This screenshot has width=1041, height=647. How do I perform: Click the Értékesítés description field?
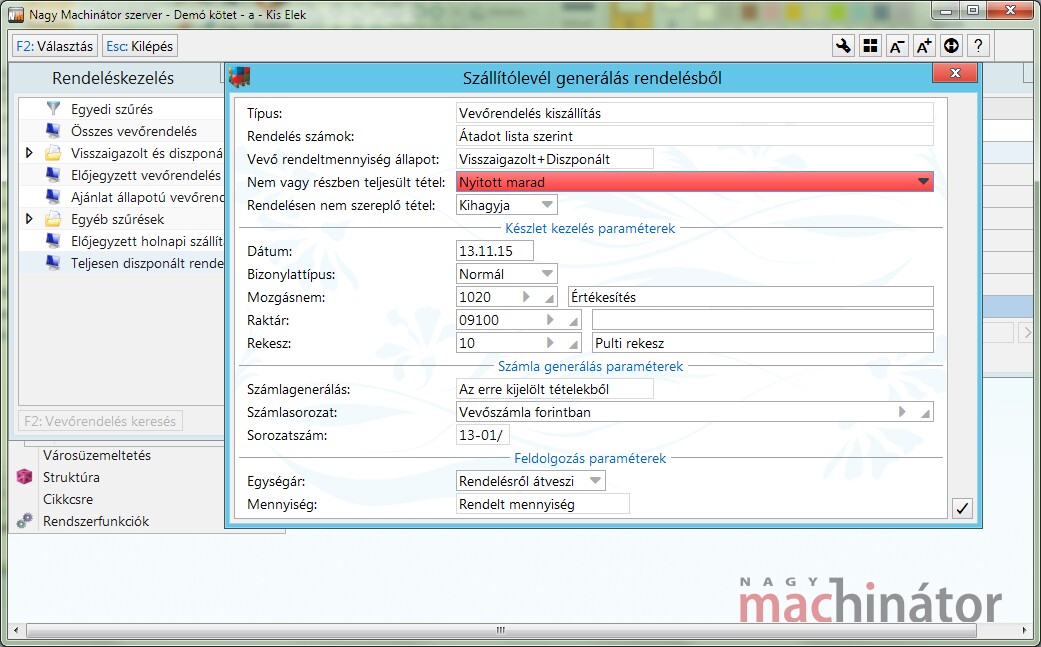(x=750, y=297)
